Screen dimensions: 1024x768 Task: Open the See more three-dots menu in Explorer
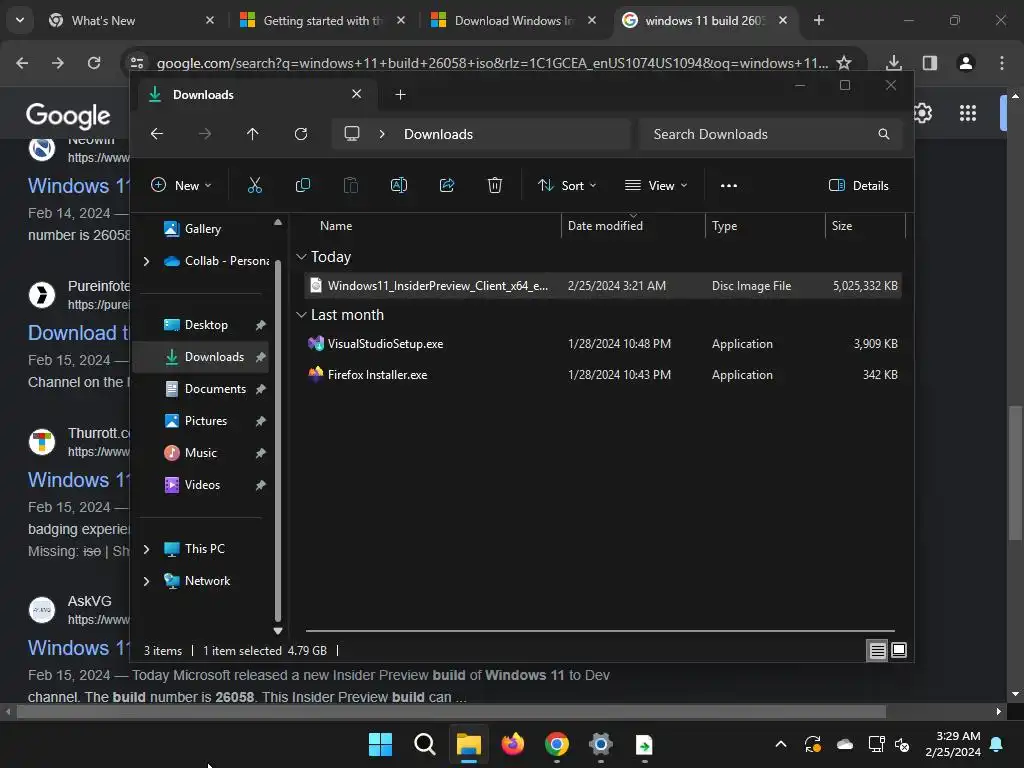point(729,185)
